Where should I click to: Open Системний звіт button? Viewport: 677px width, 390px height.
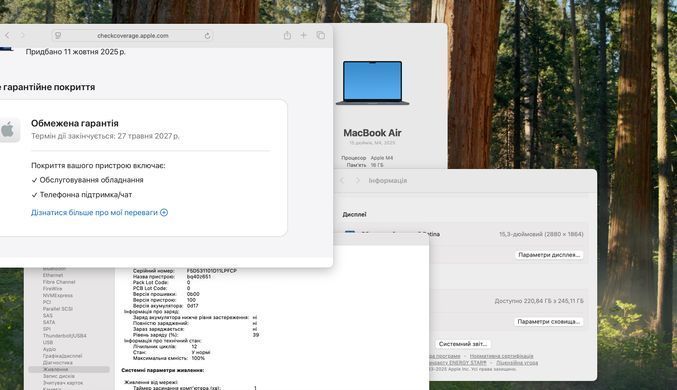coord(463,344)
